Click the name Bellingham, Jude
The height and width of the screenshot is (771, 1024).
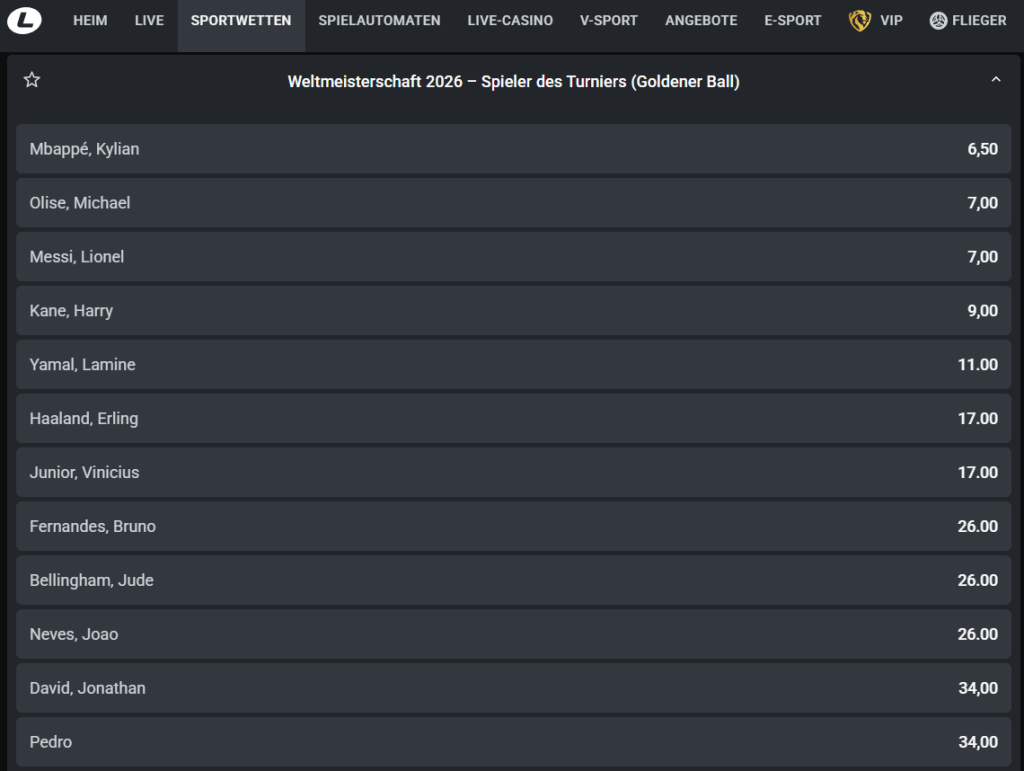91,580
